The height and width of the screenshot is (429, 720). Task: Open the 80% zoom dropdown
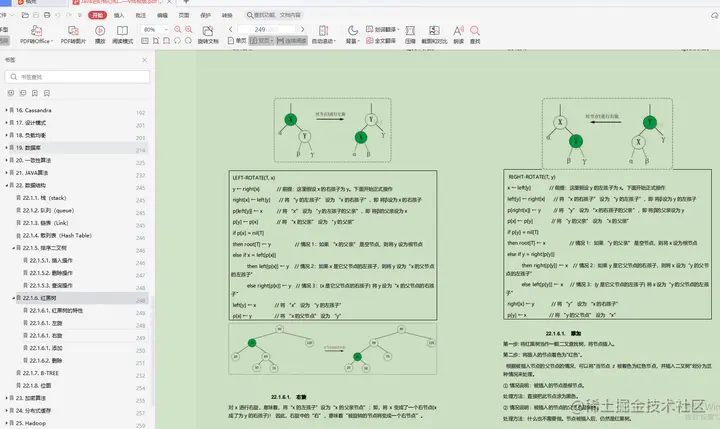(x=154, y=29)
